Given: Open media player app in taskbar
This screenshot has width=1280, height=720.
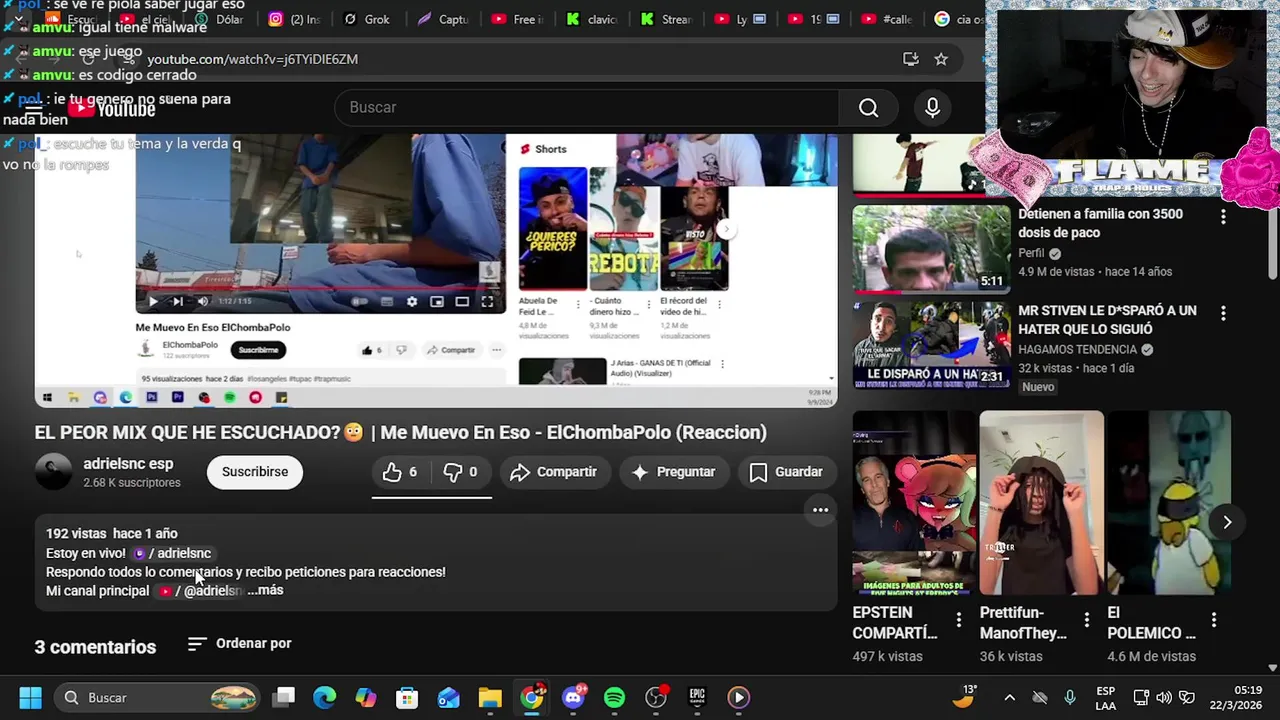Looking at the screenshot, I should pyautogui.click(x=738, y=697).
